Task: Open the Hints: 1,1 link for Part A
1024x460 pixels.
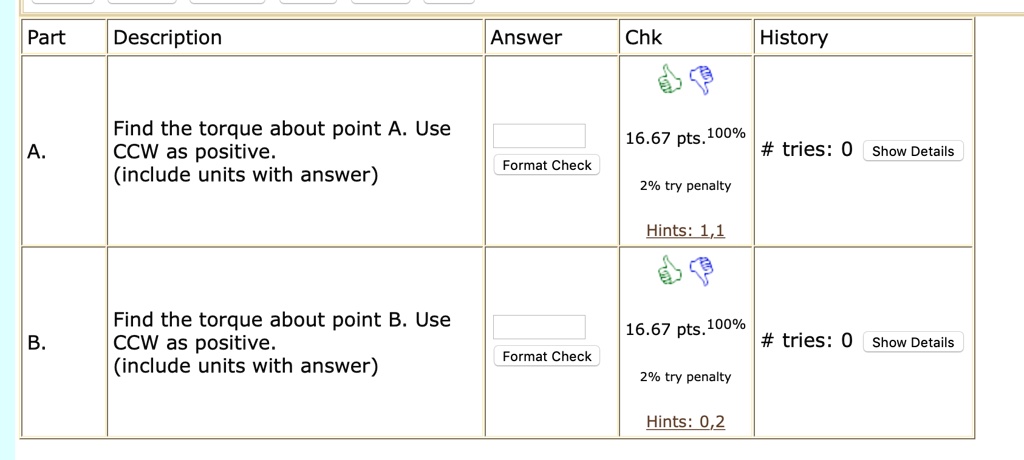Action: point(685,231)
